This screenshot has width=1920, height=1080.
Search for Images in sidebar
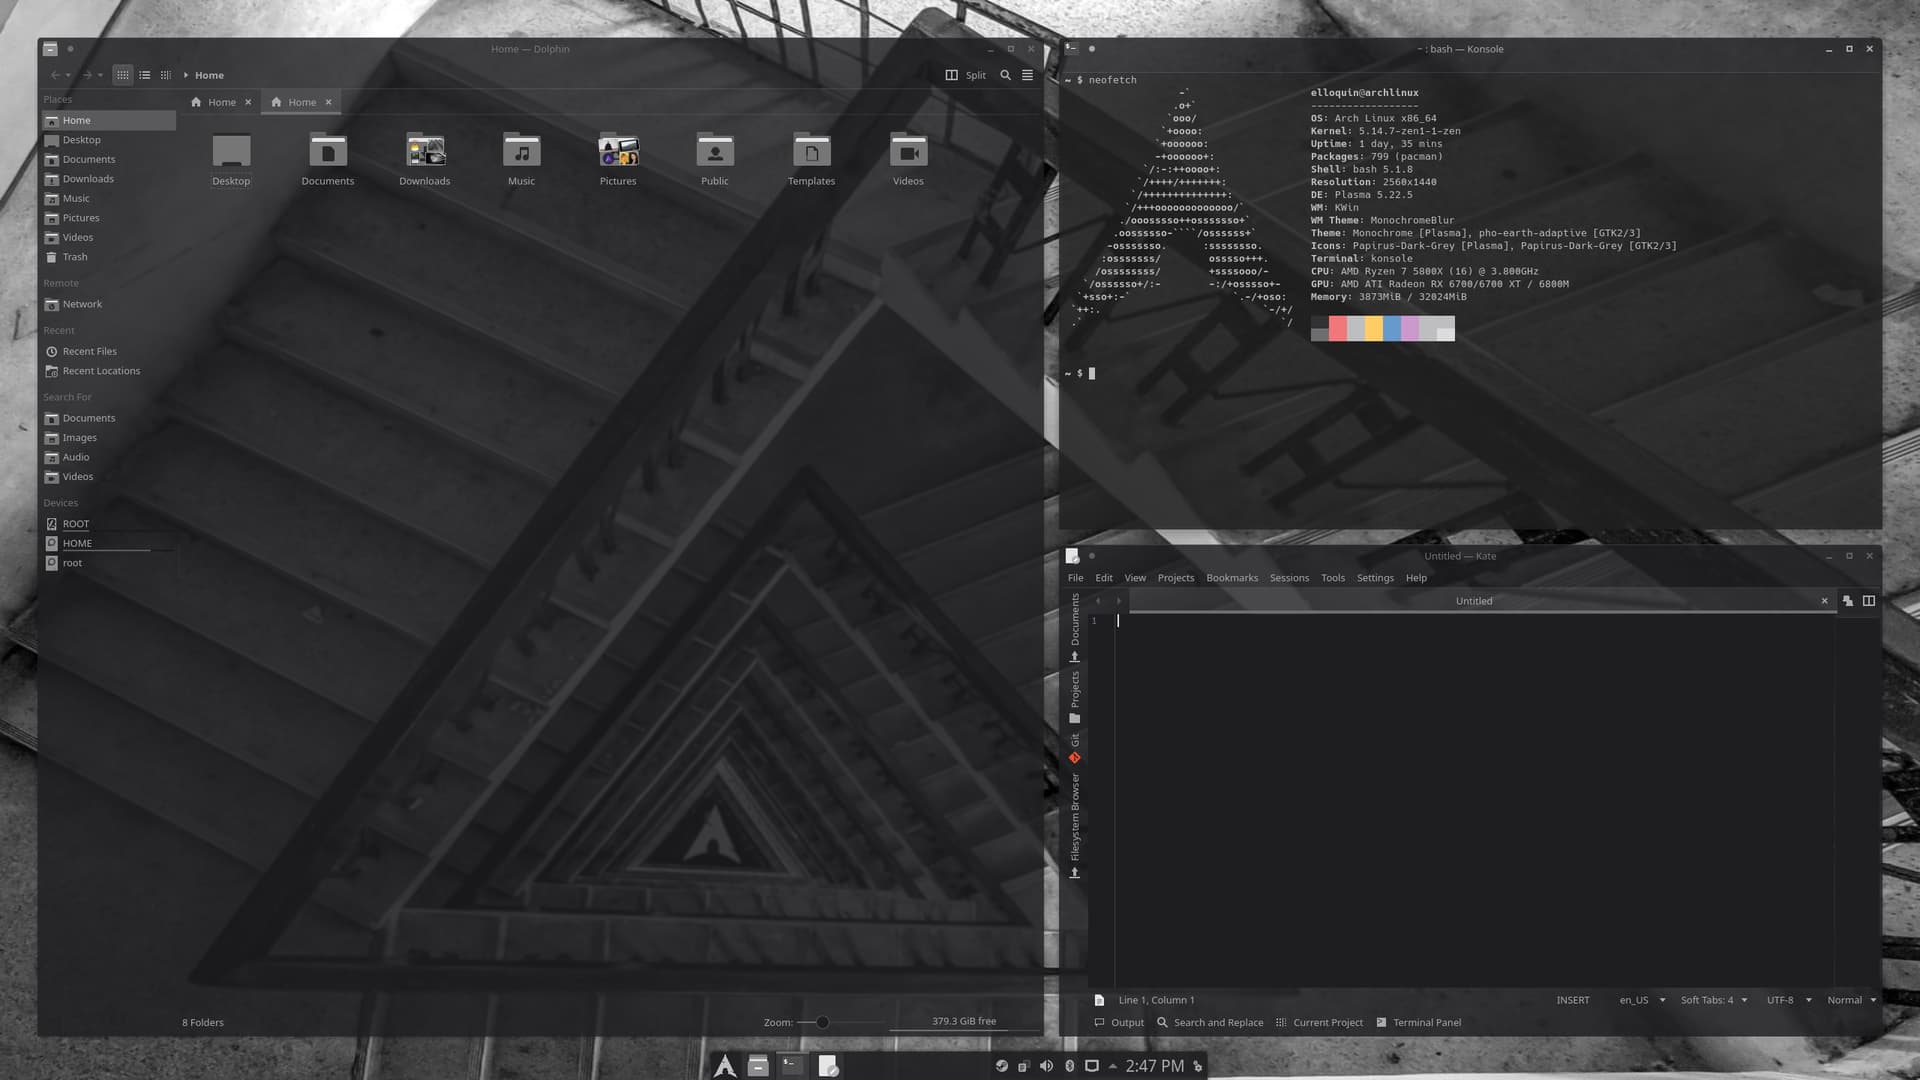(x=109, y=438)
